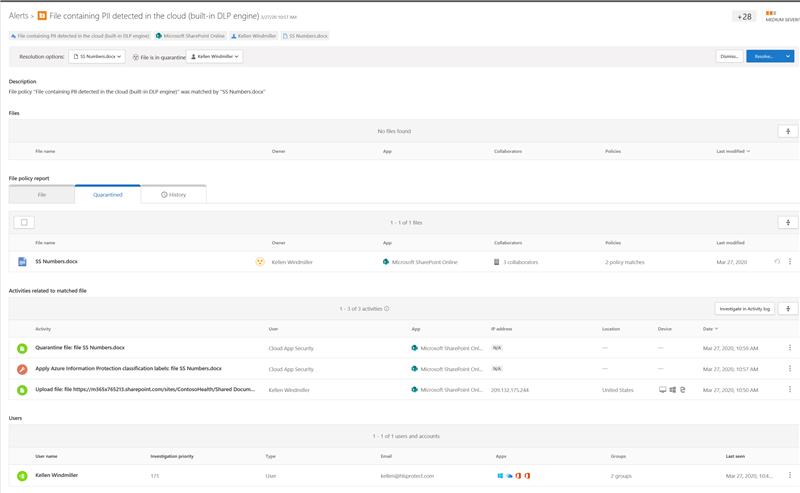The width and height of the screenshot is (800, 493).
Task: Sort activities by the Date column header
Action: pos(708,328)
